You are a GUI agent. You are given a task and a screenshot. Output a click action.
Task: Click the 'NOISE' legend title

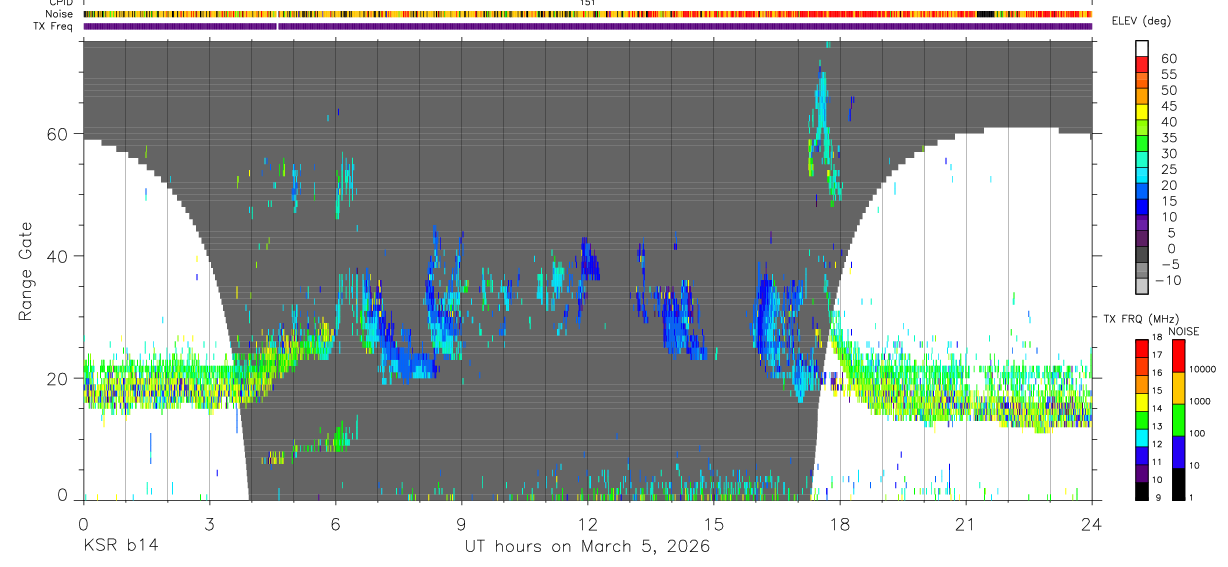coord(1183,331)
